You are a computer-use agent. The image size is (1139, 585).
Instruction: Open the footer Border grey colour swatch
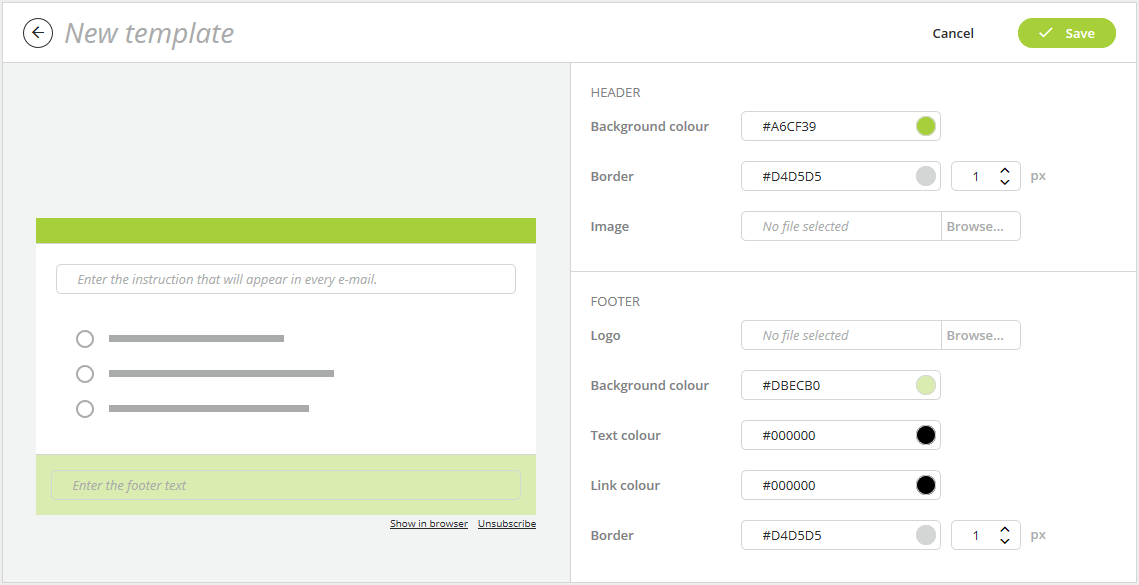pyautogui.click(x=924, y=534)
